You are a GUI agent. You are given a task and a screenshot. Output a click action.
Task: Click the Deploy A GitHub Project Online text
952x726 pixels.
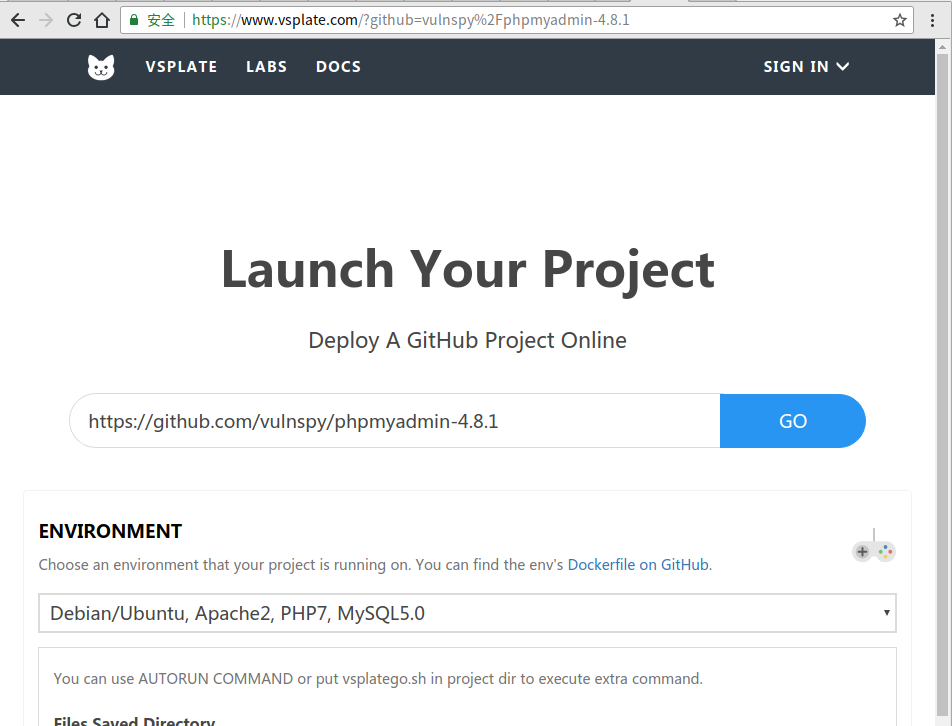click(x=468, y=341)
